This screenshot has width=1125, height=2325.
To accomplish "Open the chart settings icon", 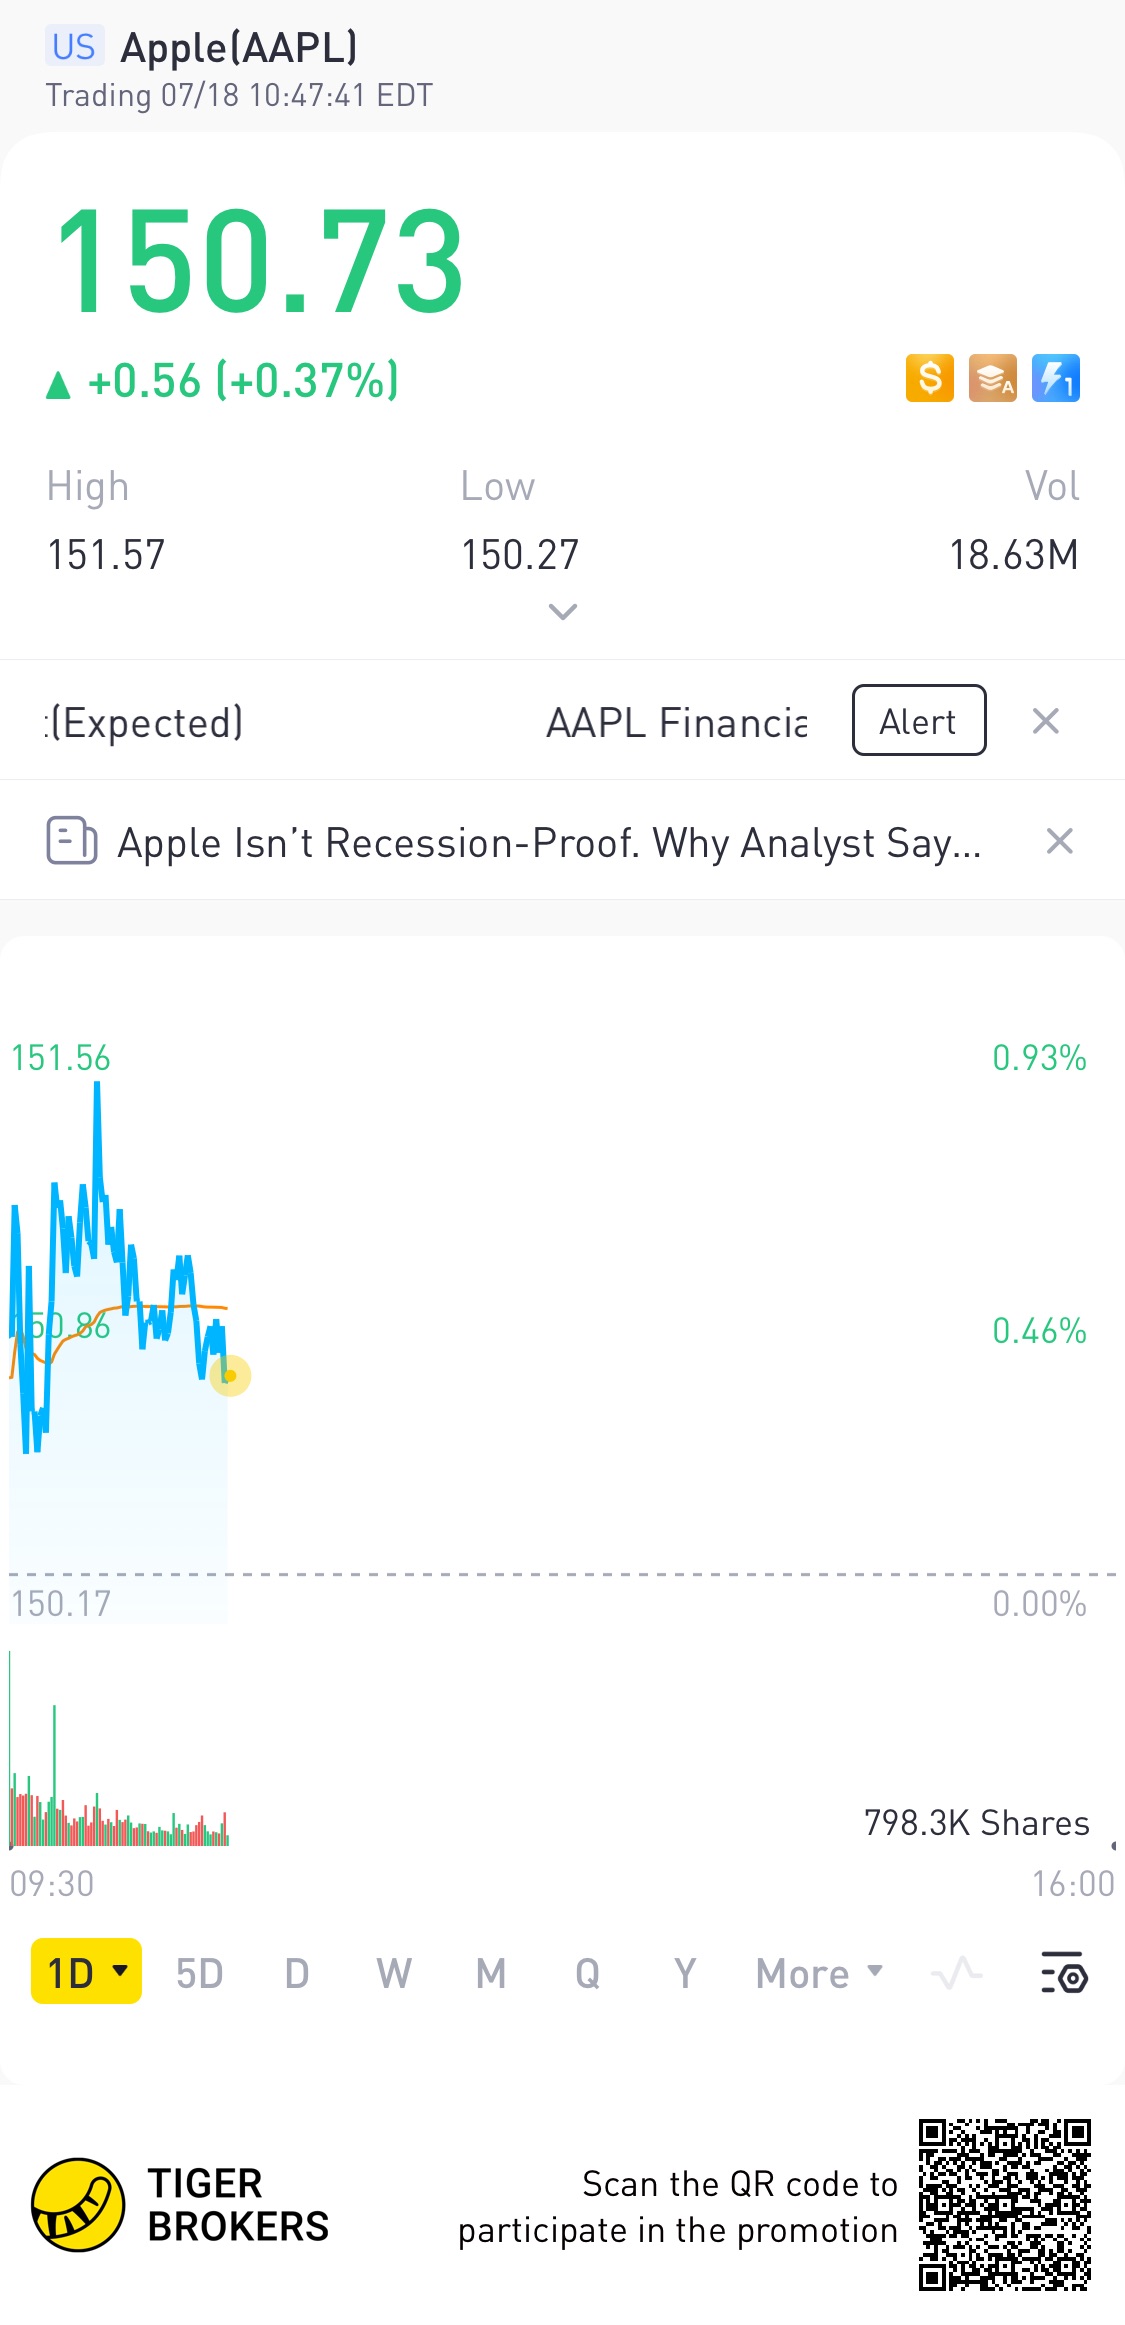I will pos(1064,1973).
